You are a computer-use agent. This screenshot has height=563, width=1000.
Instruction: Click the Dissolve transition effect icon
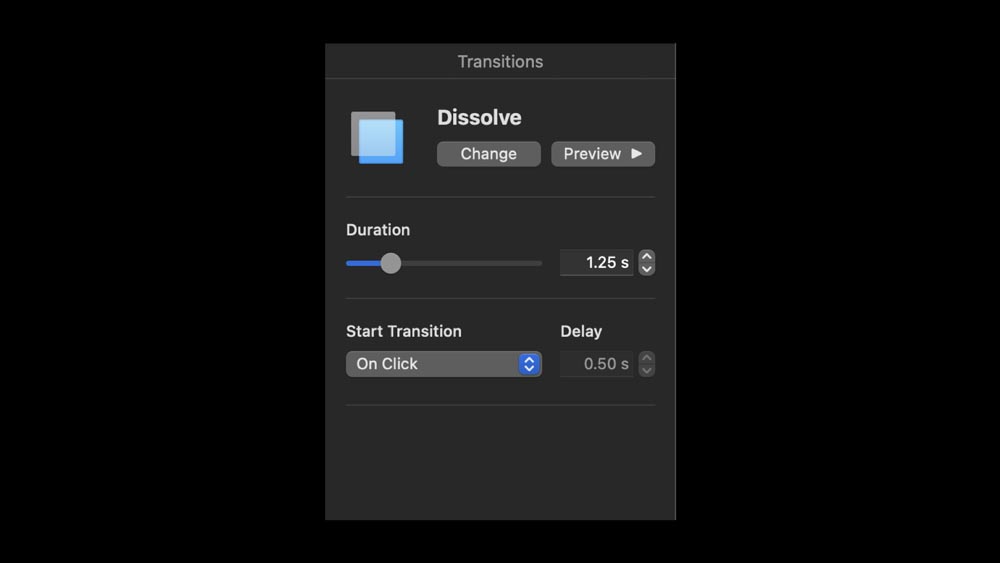[x=377, y=138]
